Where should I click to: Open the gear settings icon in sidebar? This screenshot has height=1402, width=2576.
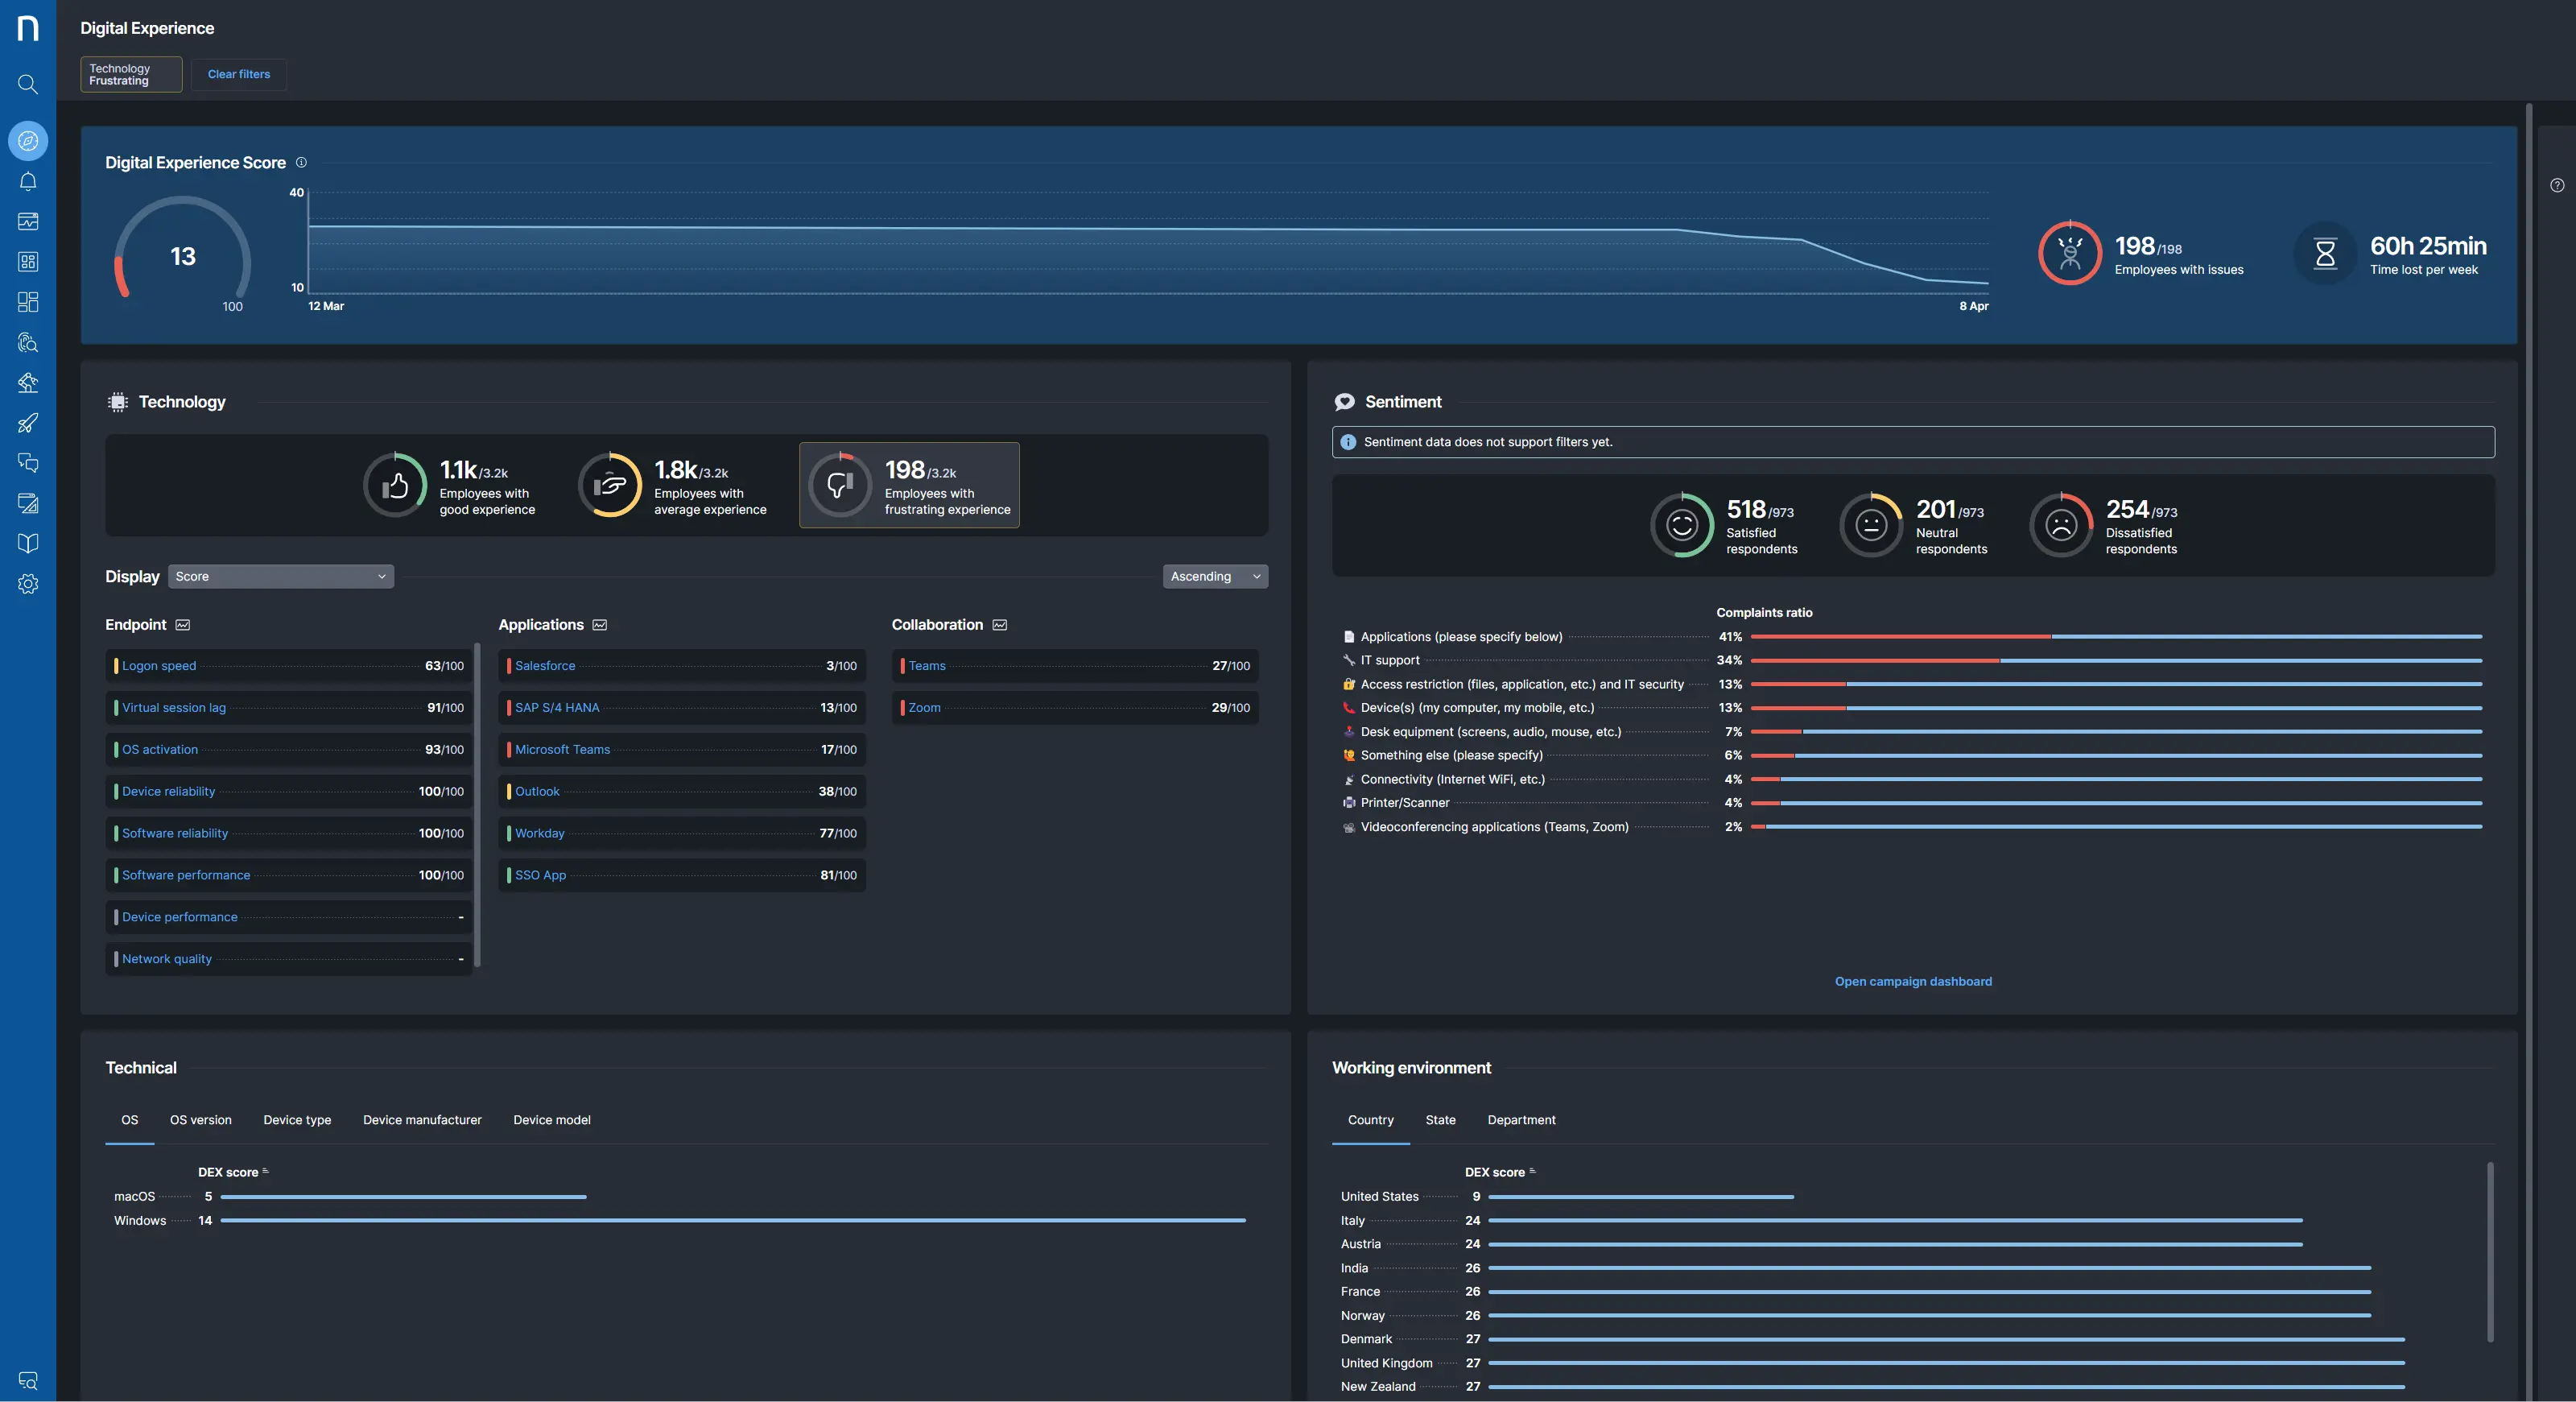[x=28, y=584]
